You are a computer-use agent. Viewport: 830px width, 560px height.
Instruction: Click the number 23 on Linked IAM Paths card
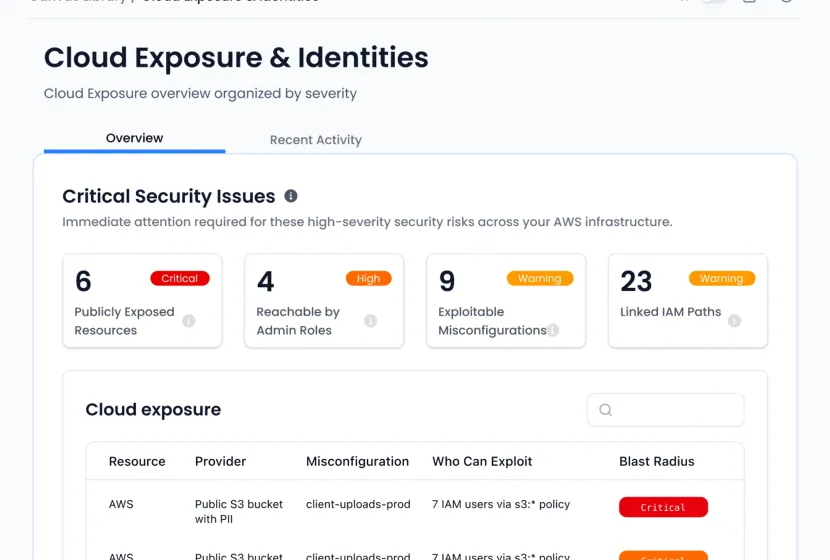pos(636,281)
